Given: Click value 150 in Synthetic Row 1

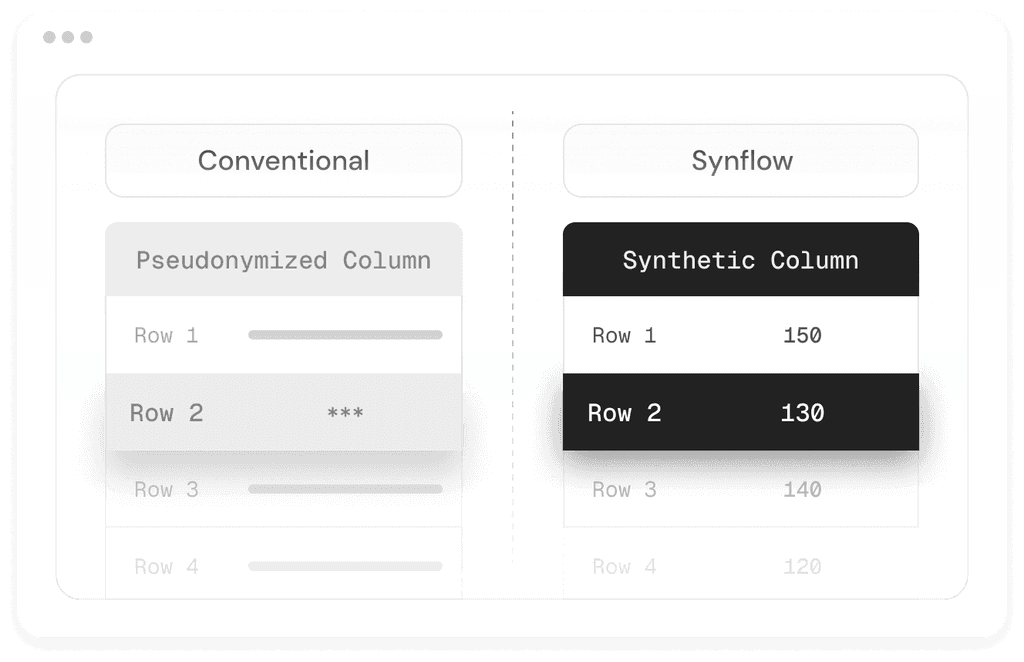Looking at the screenshot, I should tap(802, 335).
